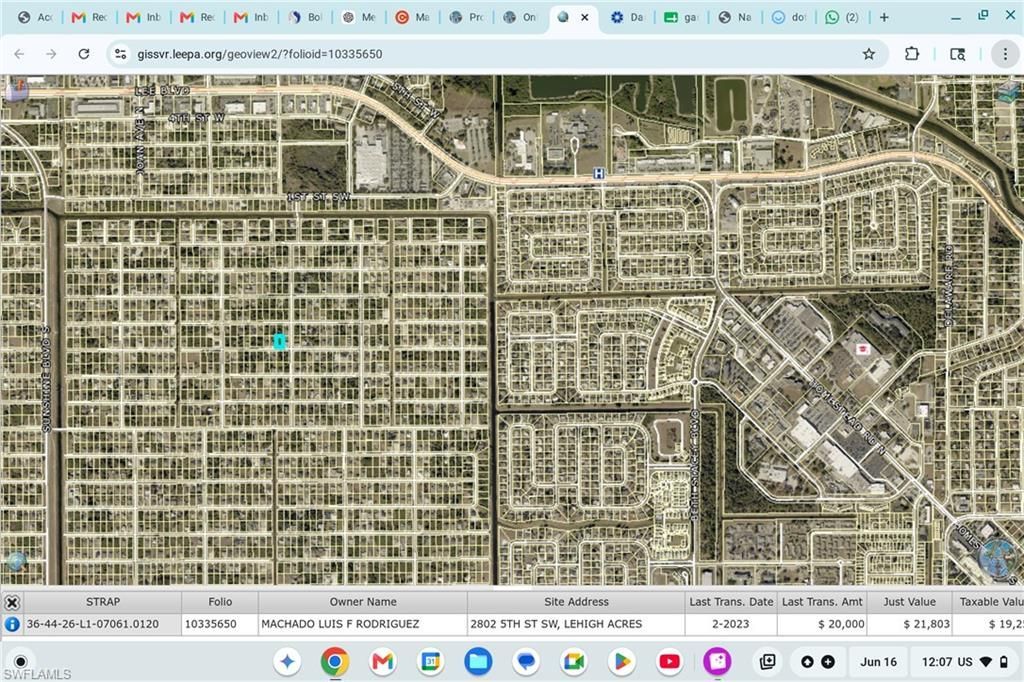Switch to the 'do' tab
1024x682 pixels.
789,18
